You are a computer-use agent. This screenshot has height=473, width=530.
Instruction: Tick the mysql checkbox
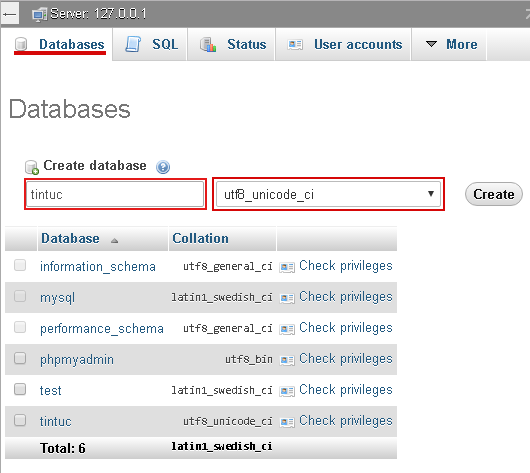point(20,296)
